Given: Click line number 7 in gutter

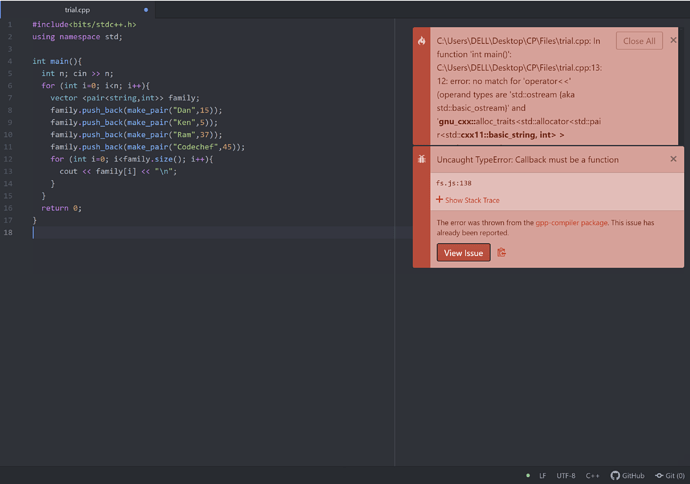Looking at the screenshot, I should (10, 98).
